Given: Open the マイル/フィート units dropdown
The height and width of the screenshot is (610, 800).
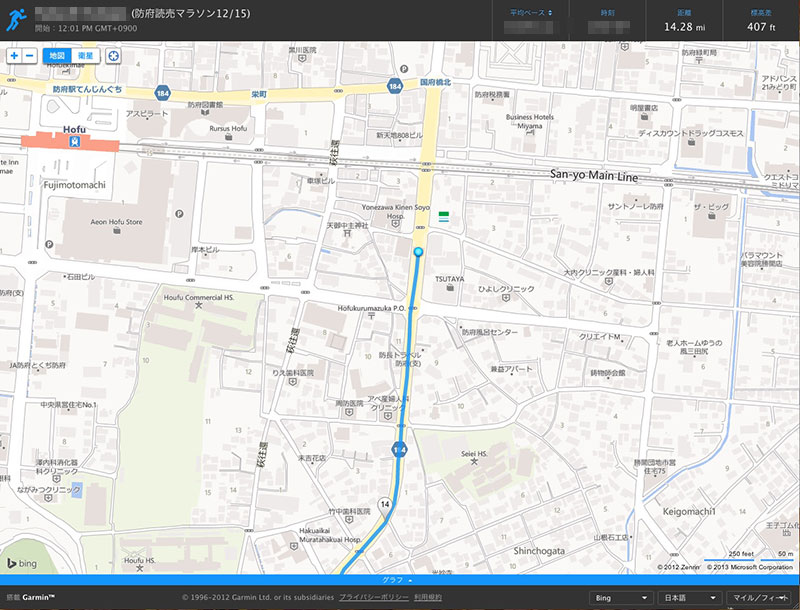Looking at the screenshot, I should click(761, 598).
